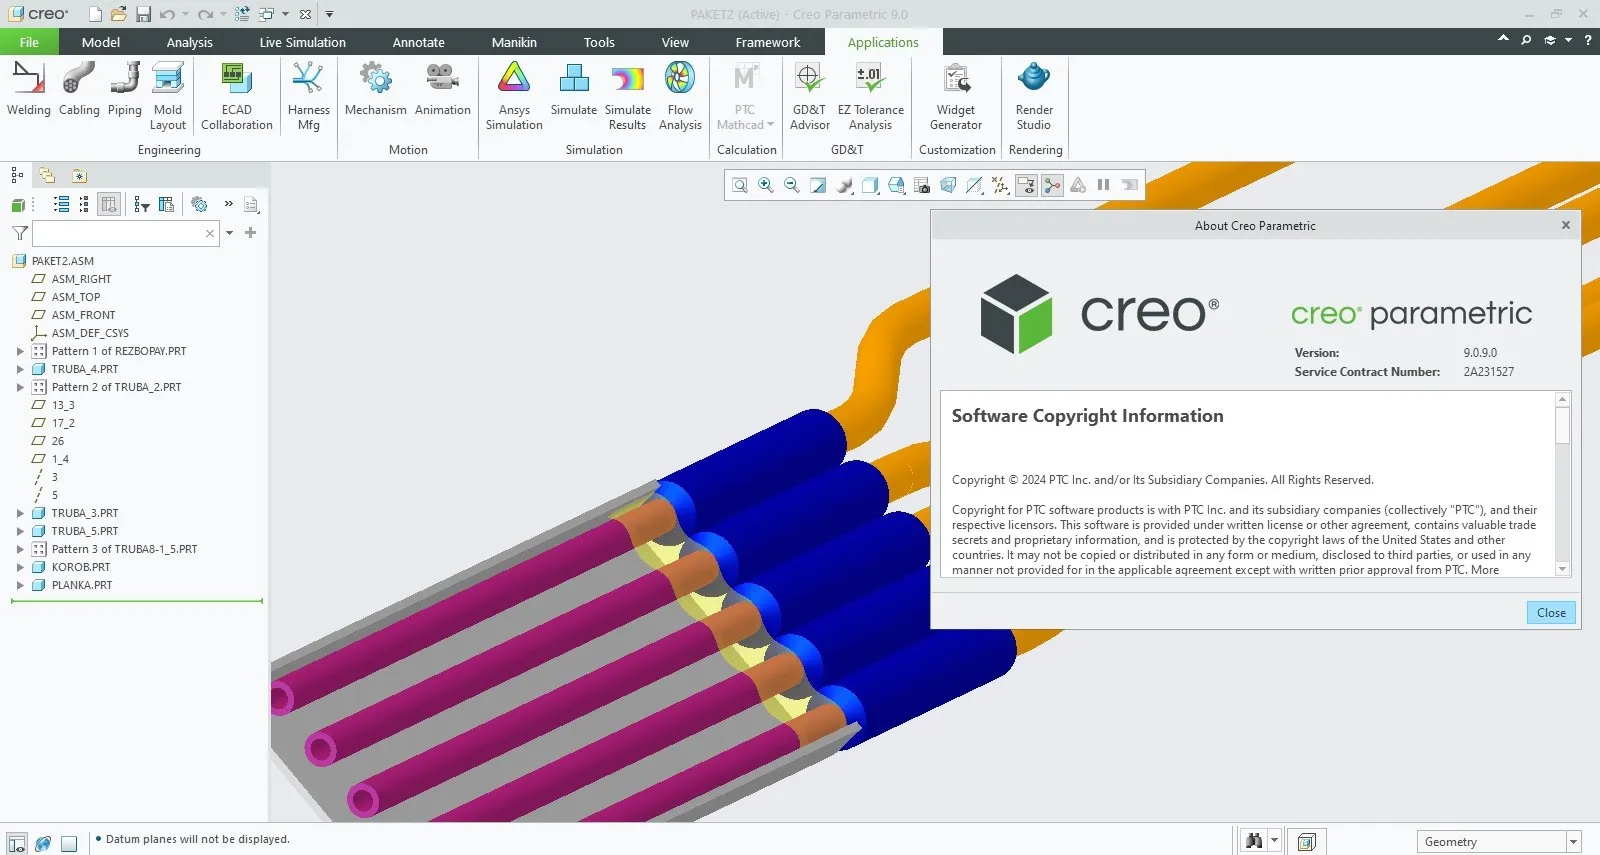The image size is (1600, 855).
Task: Close the About Creo Parametric dialog
Action: [x=1551, y=613]
